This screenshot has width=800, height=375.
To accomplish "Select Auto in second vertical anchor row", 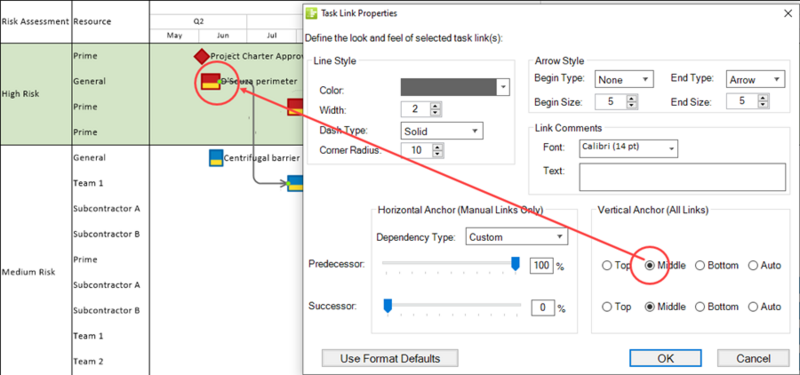I will [753, 307].
